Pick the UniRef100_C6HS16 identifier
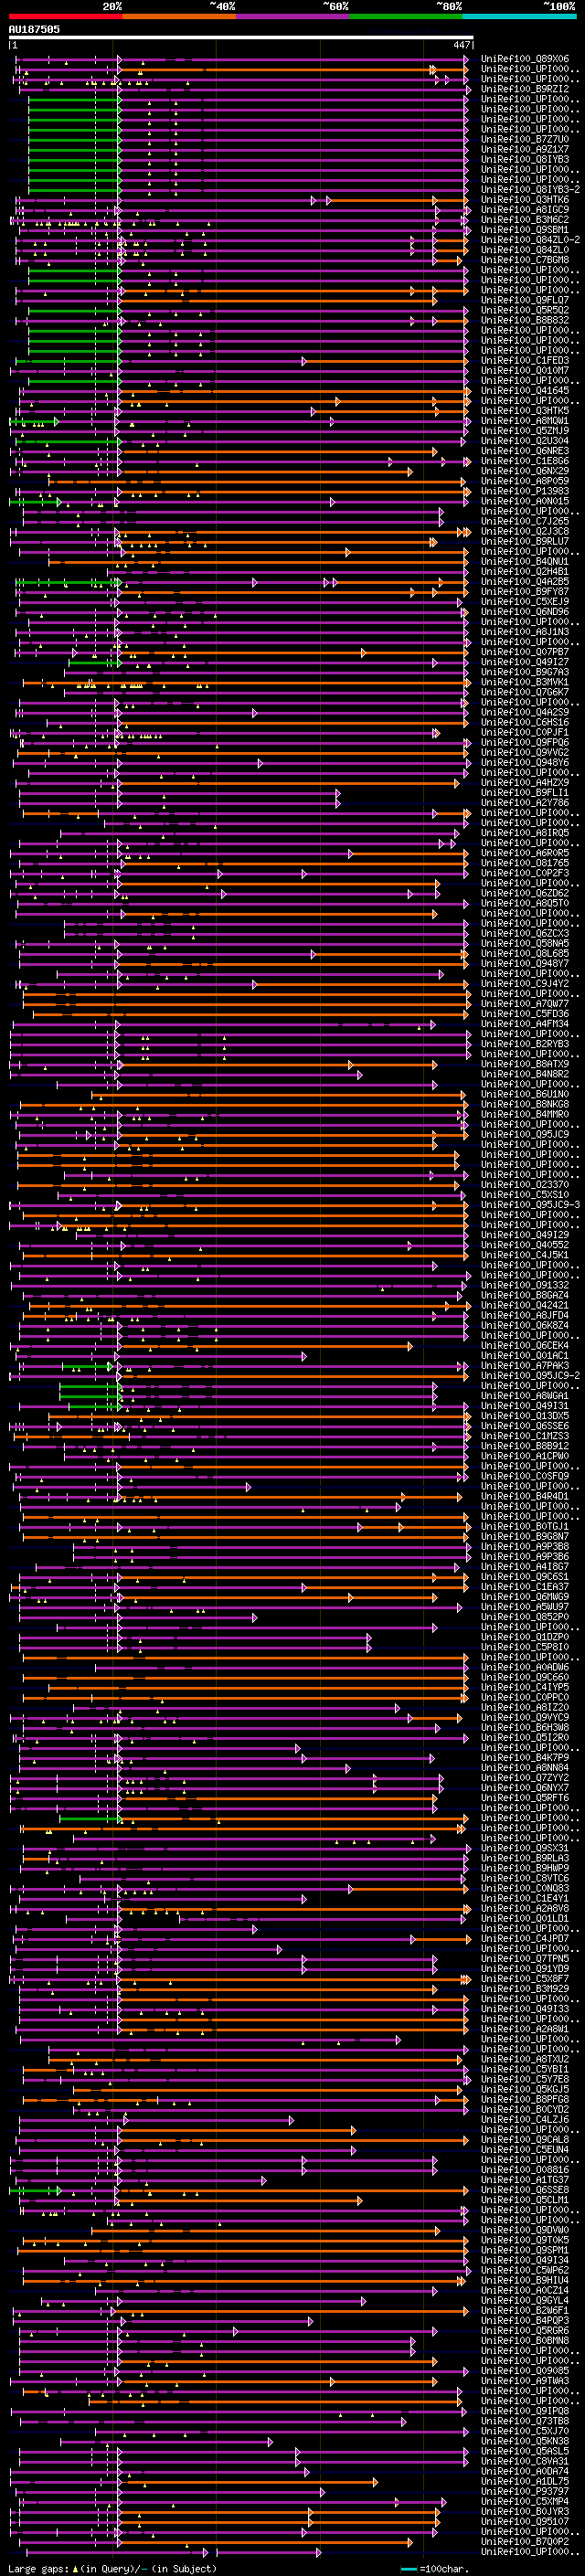The image size is (585, 2576). pyautogui.click(x=524, y=722)
